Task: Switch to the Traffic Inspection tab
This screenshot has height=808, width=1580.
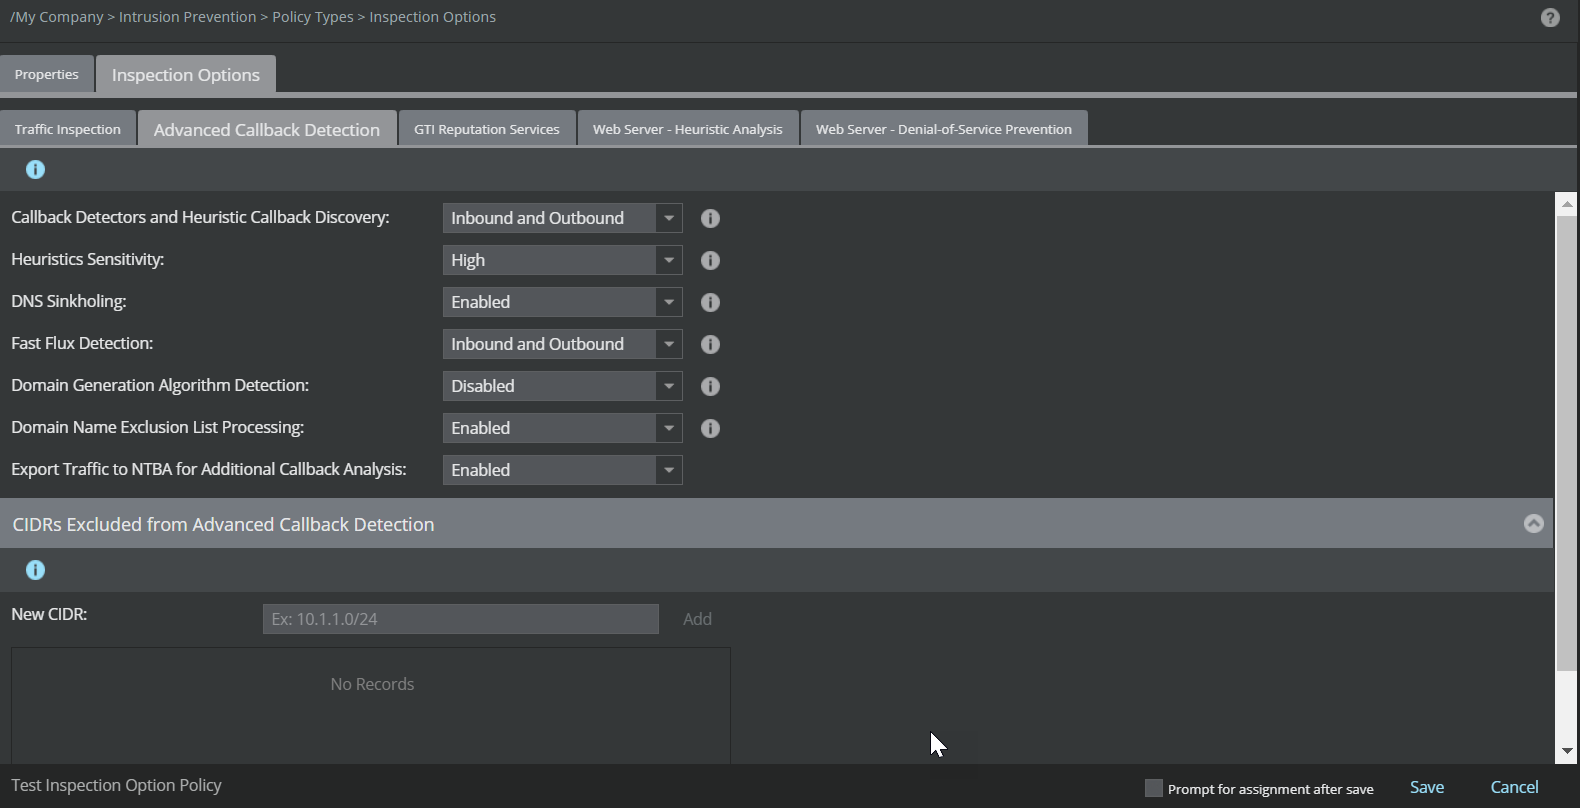Action: tap(68, 129)
